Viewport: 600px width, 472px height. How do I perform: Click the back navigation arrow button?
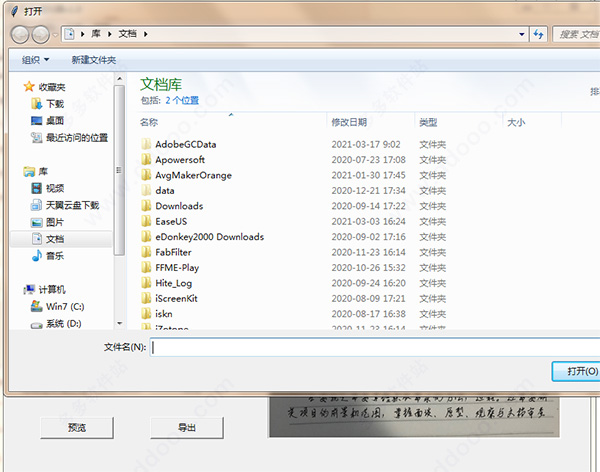pos(20,34)
